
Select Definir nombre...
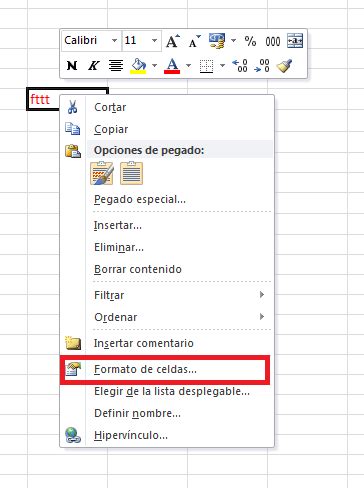point(167,413)
